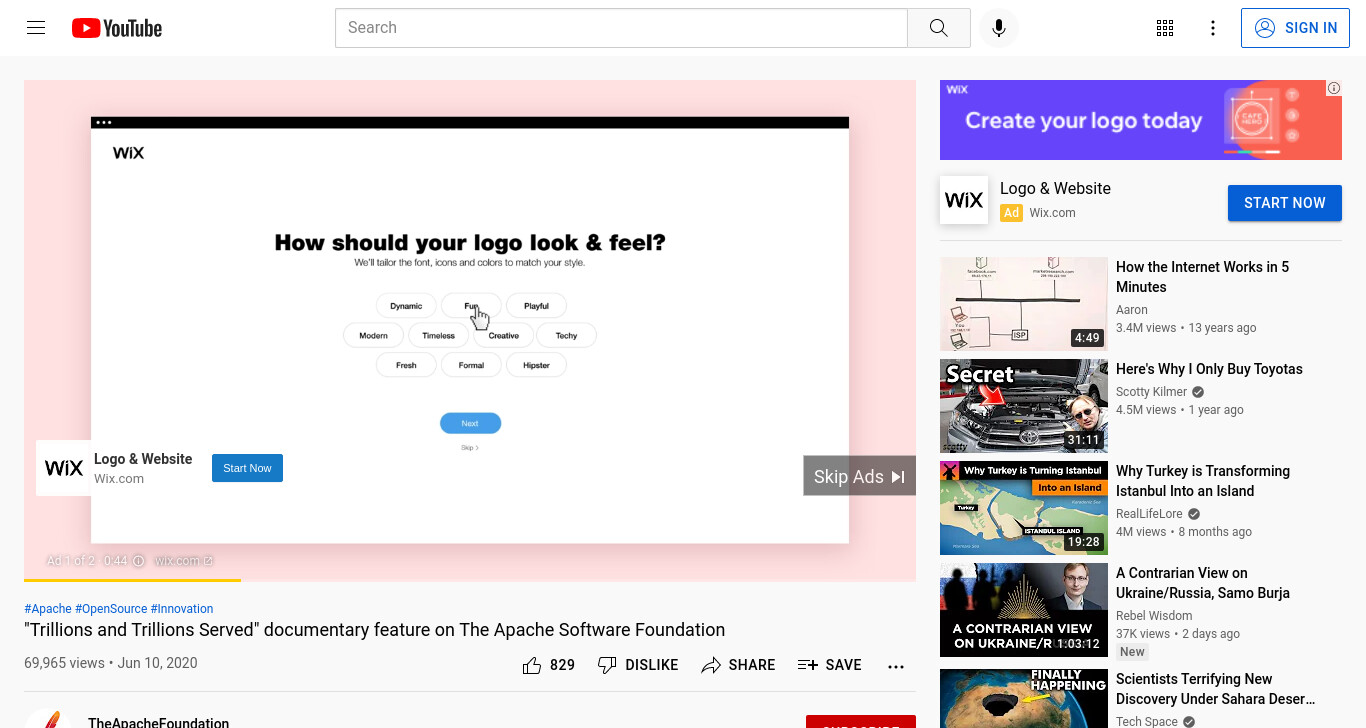Open more actions ellipsis below video
1366x728 pixels.
coord(896,666)
